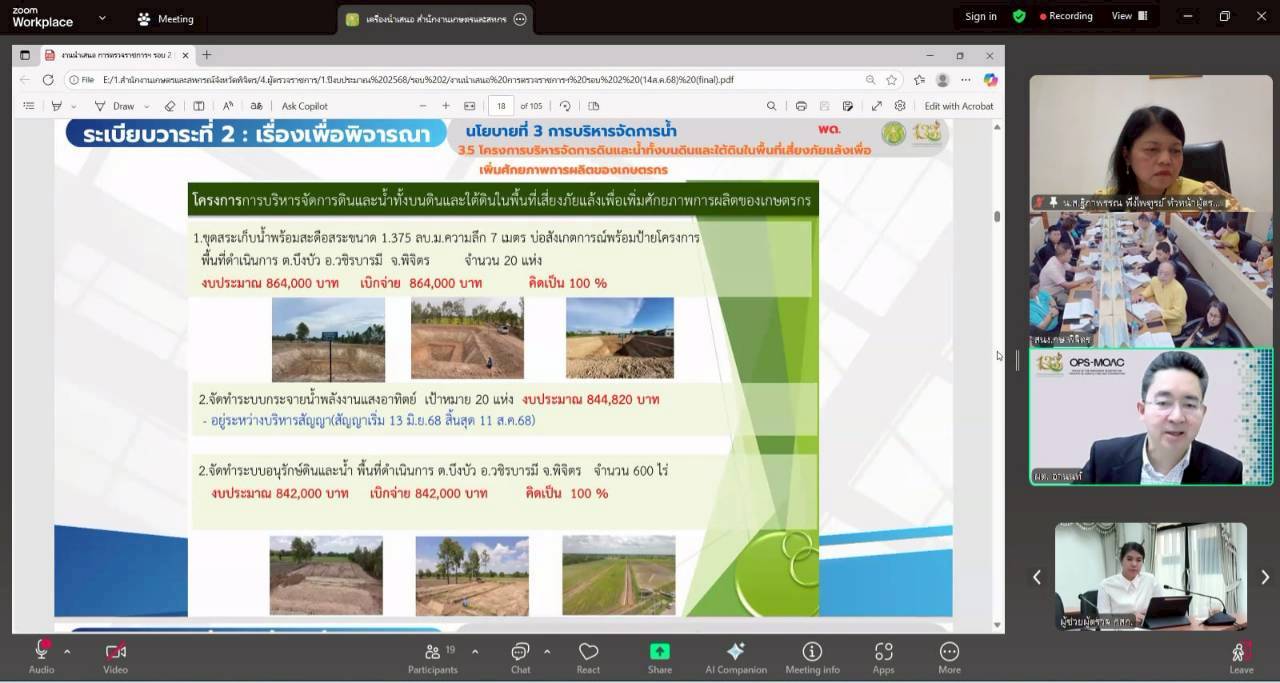The height and width of the screenshot is (683, 1280).
Task: Select the Draw tool in PDF toolbar
Action: pos(115,106)
